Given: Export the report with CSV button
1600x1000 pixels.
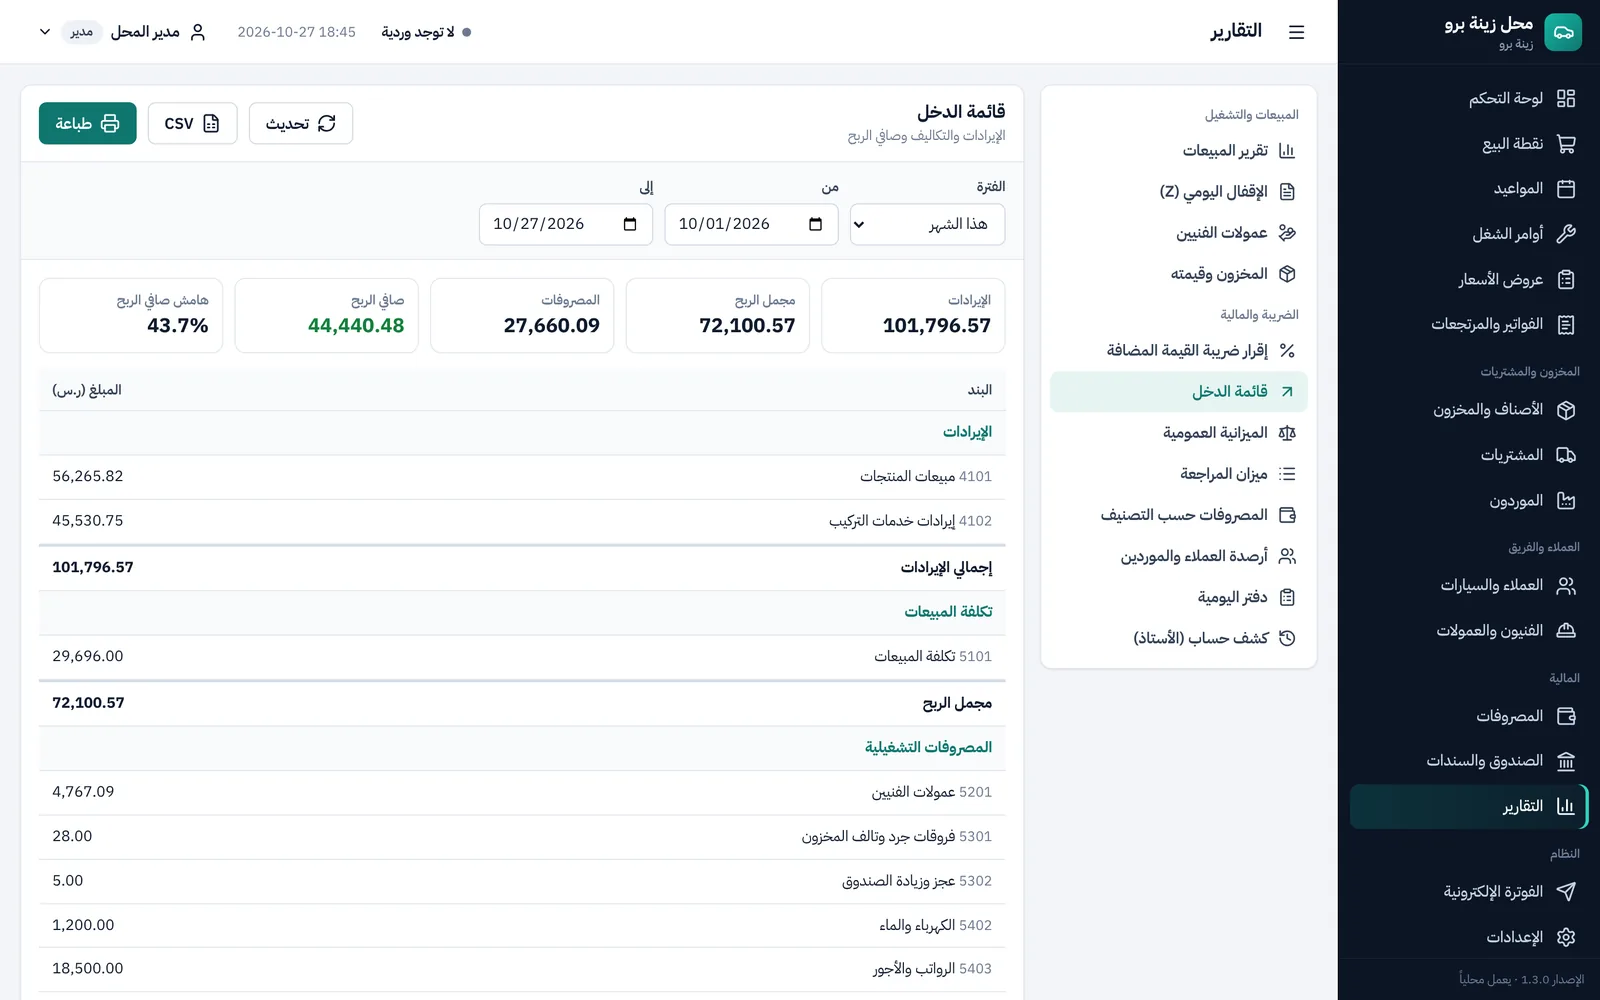Looking at the screenshot, I should 192,123.
